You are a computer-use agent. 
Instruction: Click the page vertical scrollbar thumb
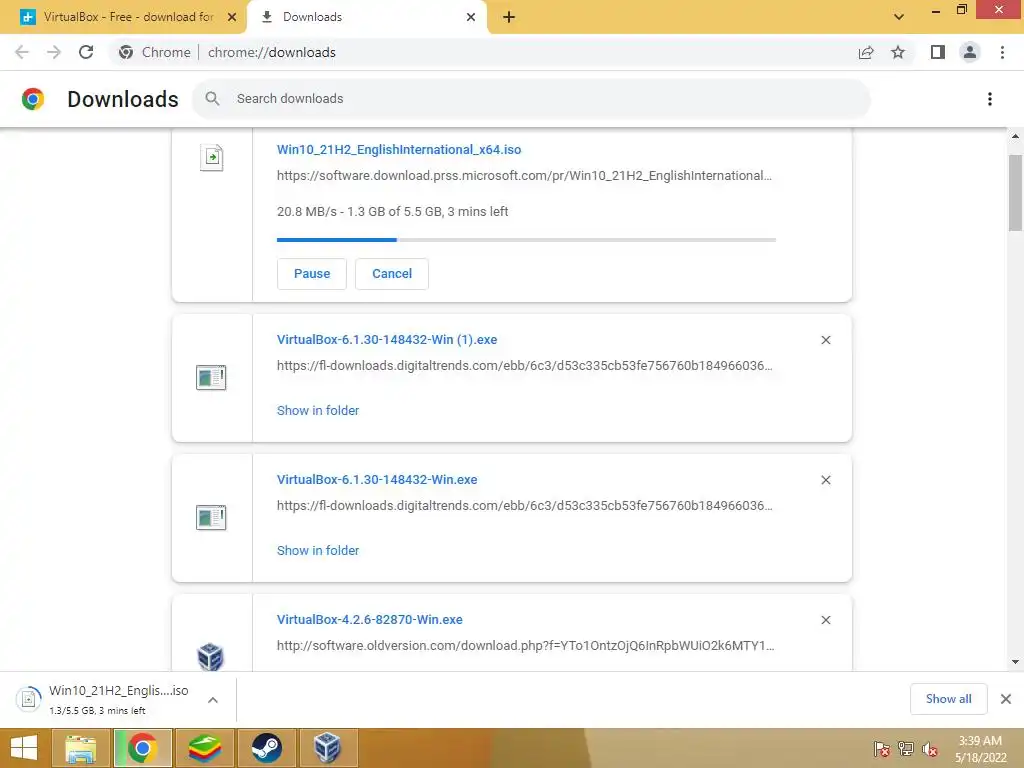(1015, 192)
